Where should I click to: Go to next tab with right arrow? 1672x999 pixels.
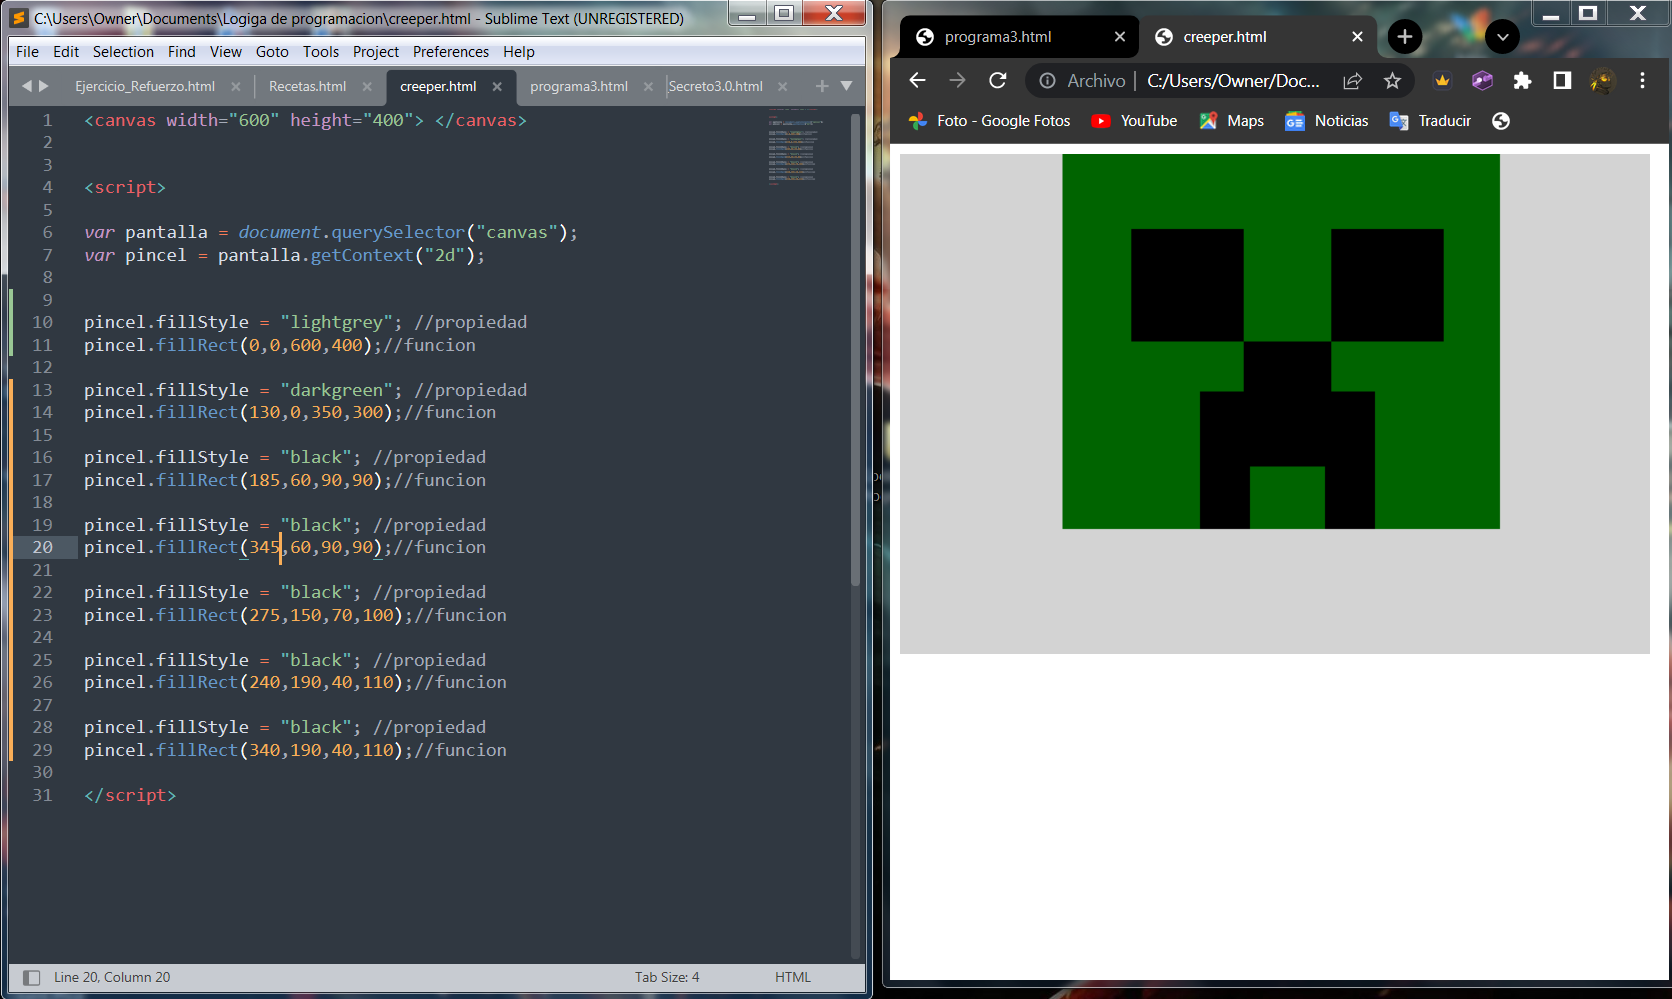(x=43, y=86)
